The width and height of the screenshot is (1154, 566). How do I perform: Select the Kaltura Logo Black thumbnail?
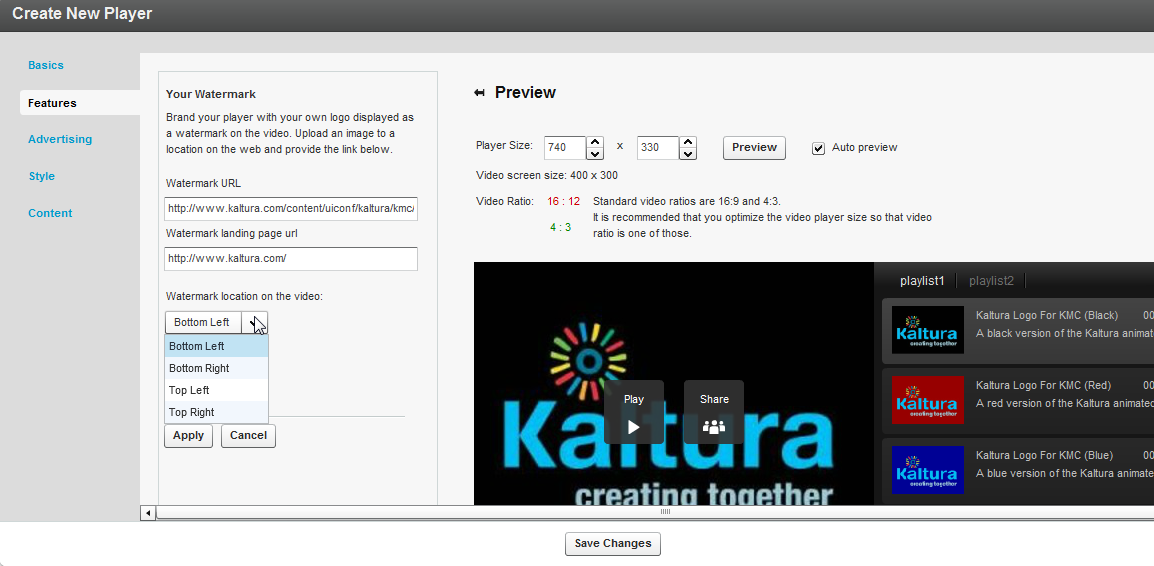click(x=927, y=330)
